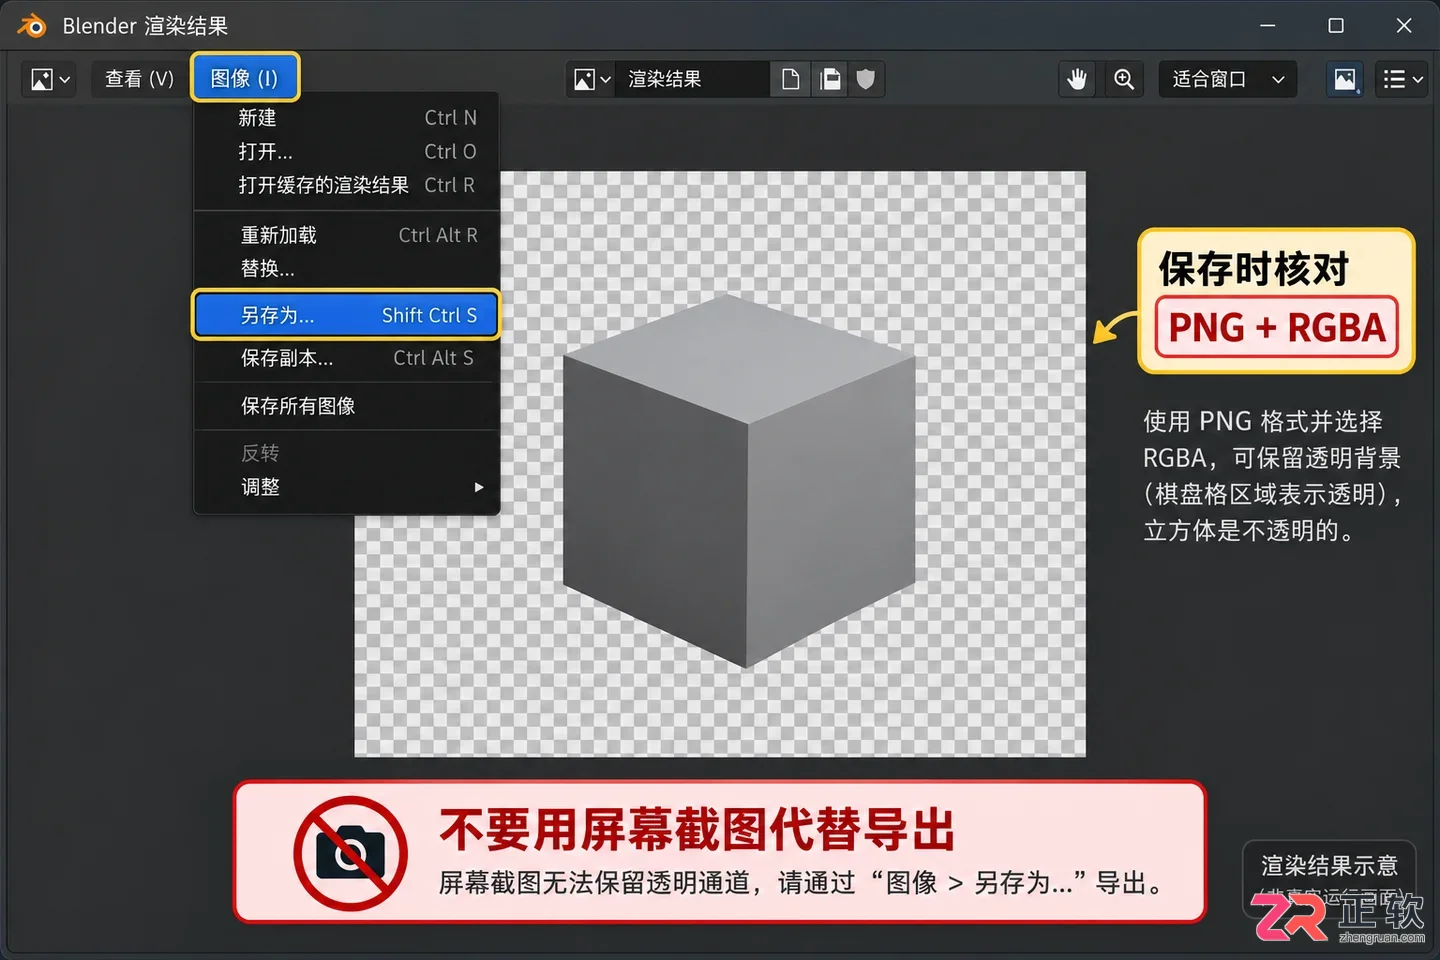Click the 渲染结果 image name field
This screenshot has width=1440, height=960.
(692, 79)
